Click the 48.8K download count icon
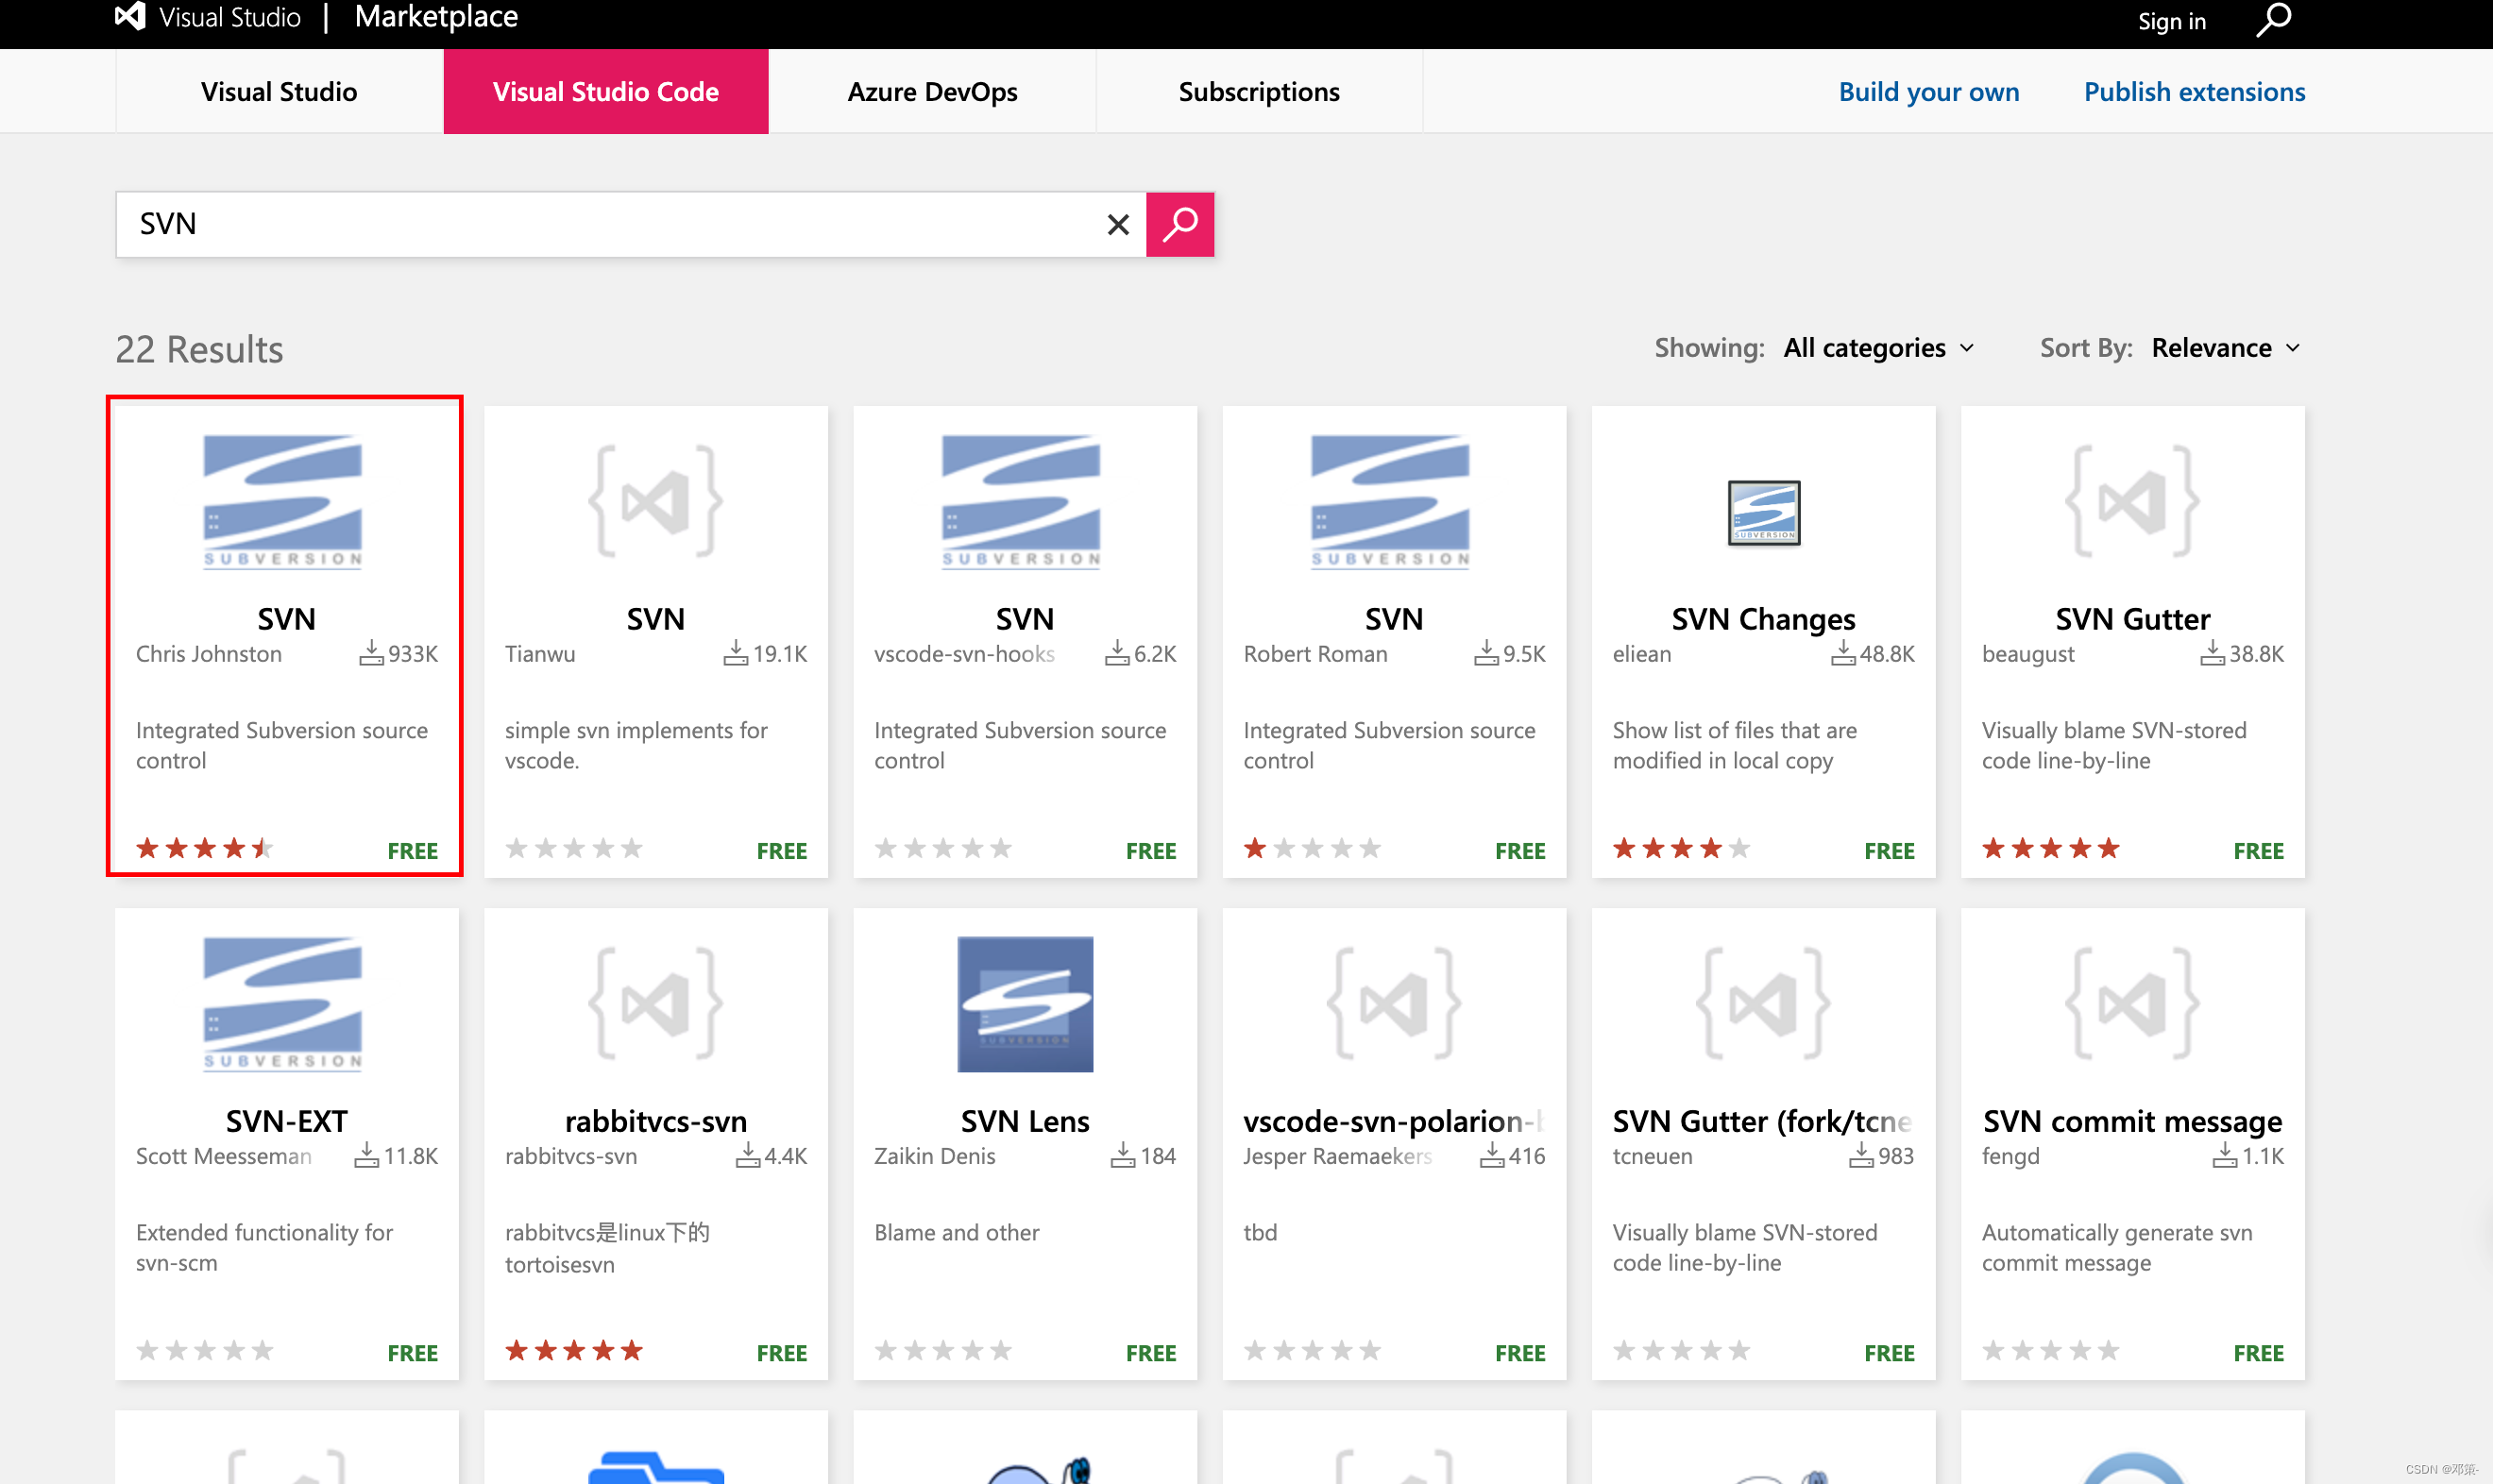2493x1484 pixels. coord(1843,653)
